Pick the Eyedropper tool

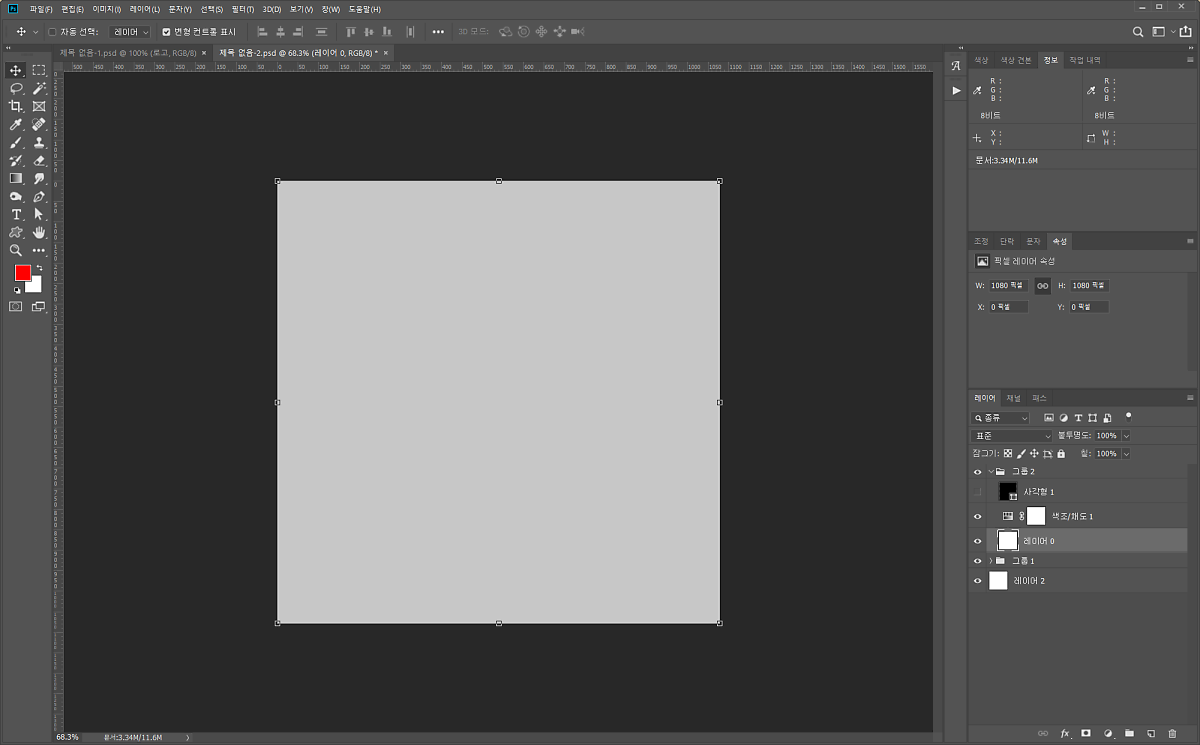tap(16, 124)
